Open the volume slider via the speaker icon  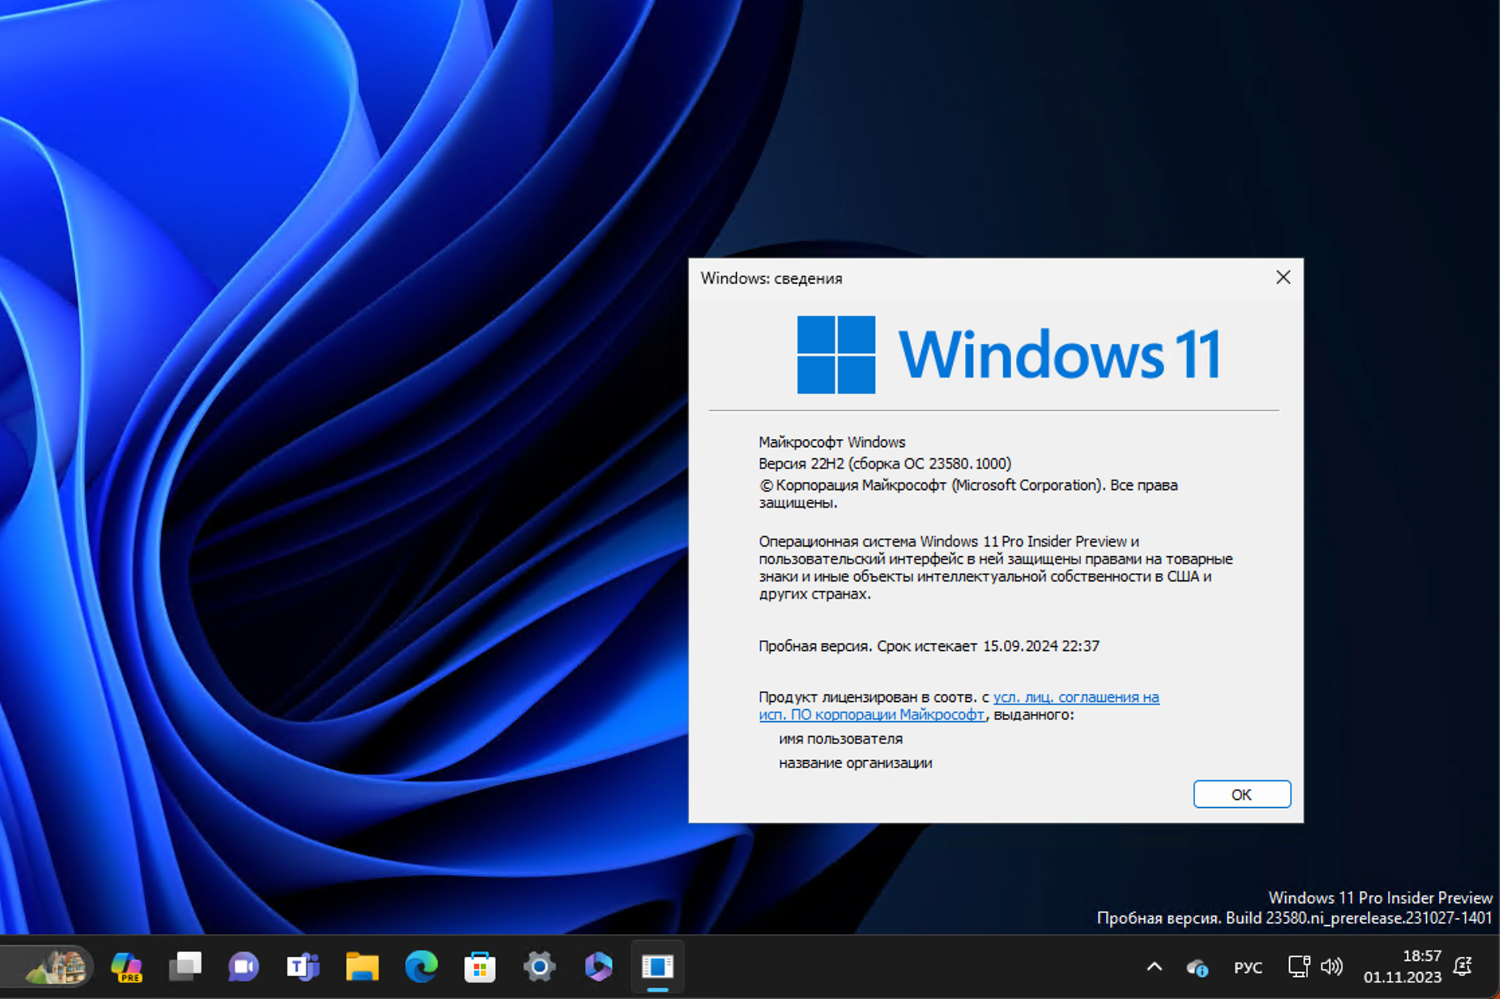click(x=1332, y=967)
